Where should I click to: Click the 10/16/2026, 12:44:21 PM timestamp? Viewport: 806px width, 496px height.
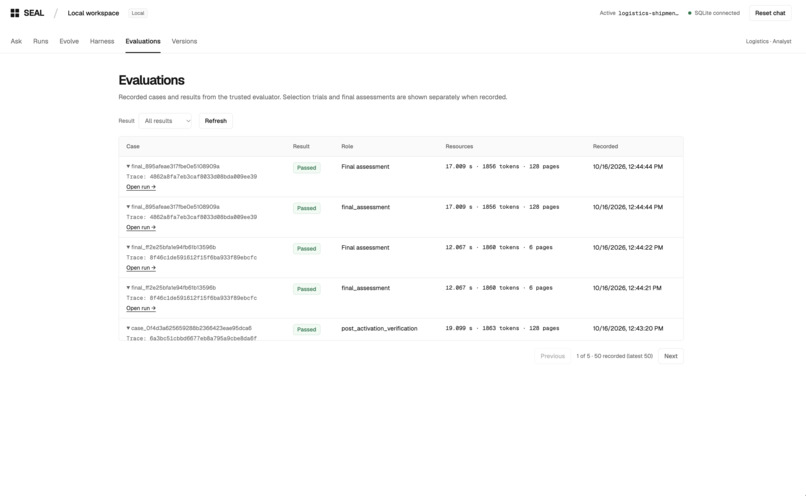click(x=627, y=288)
